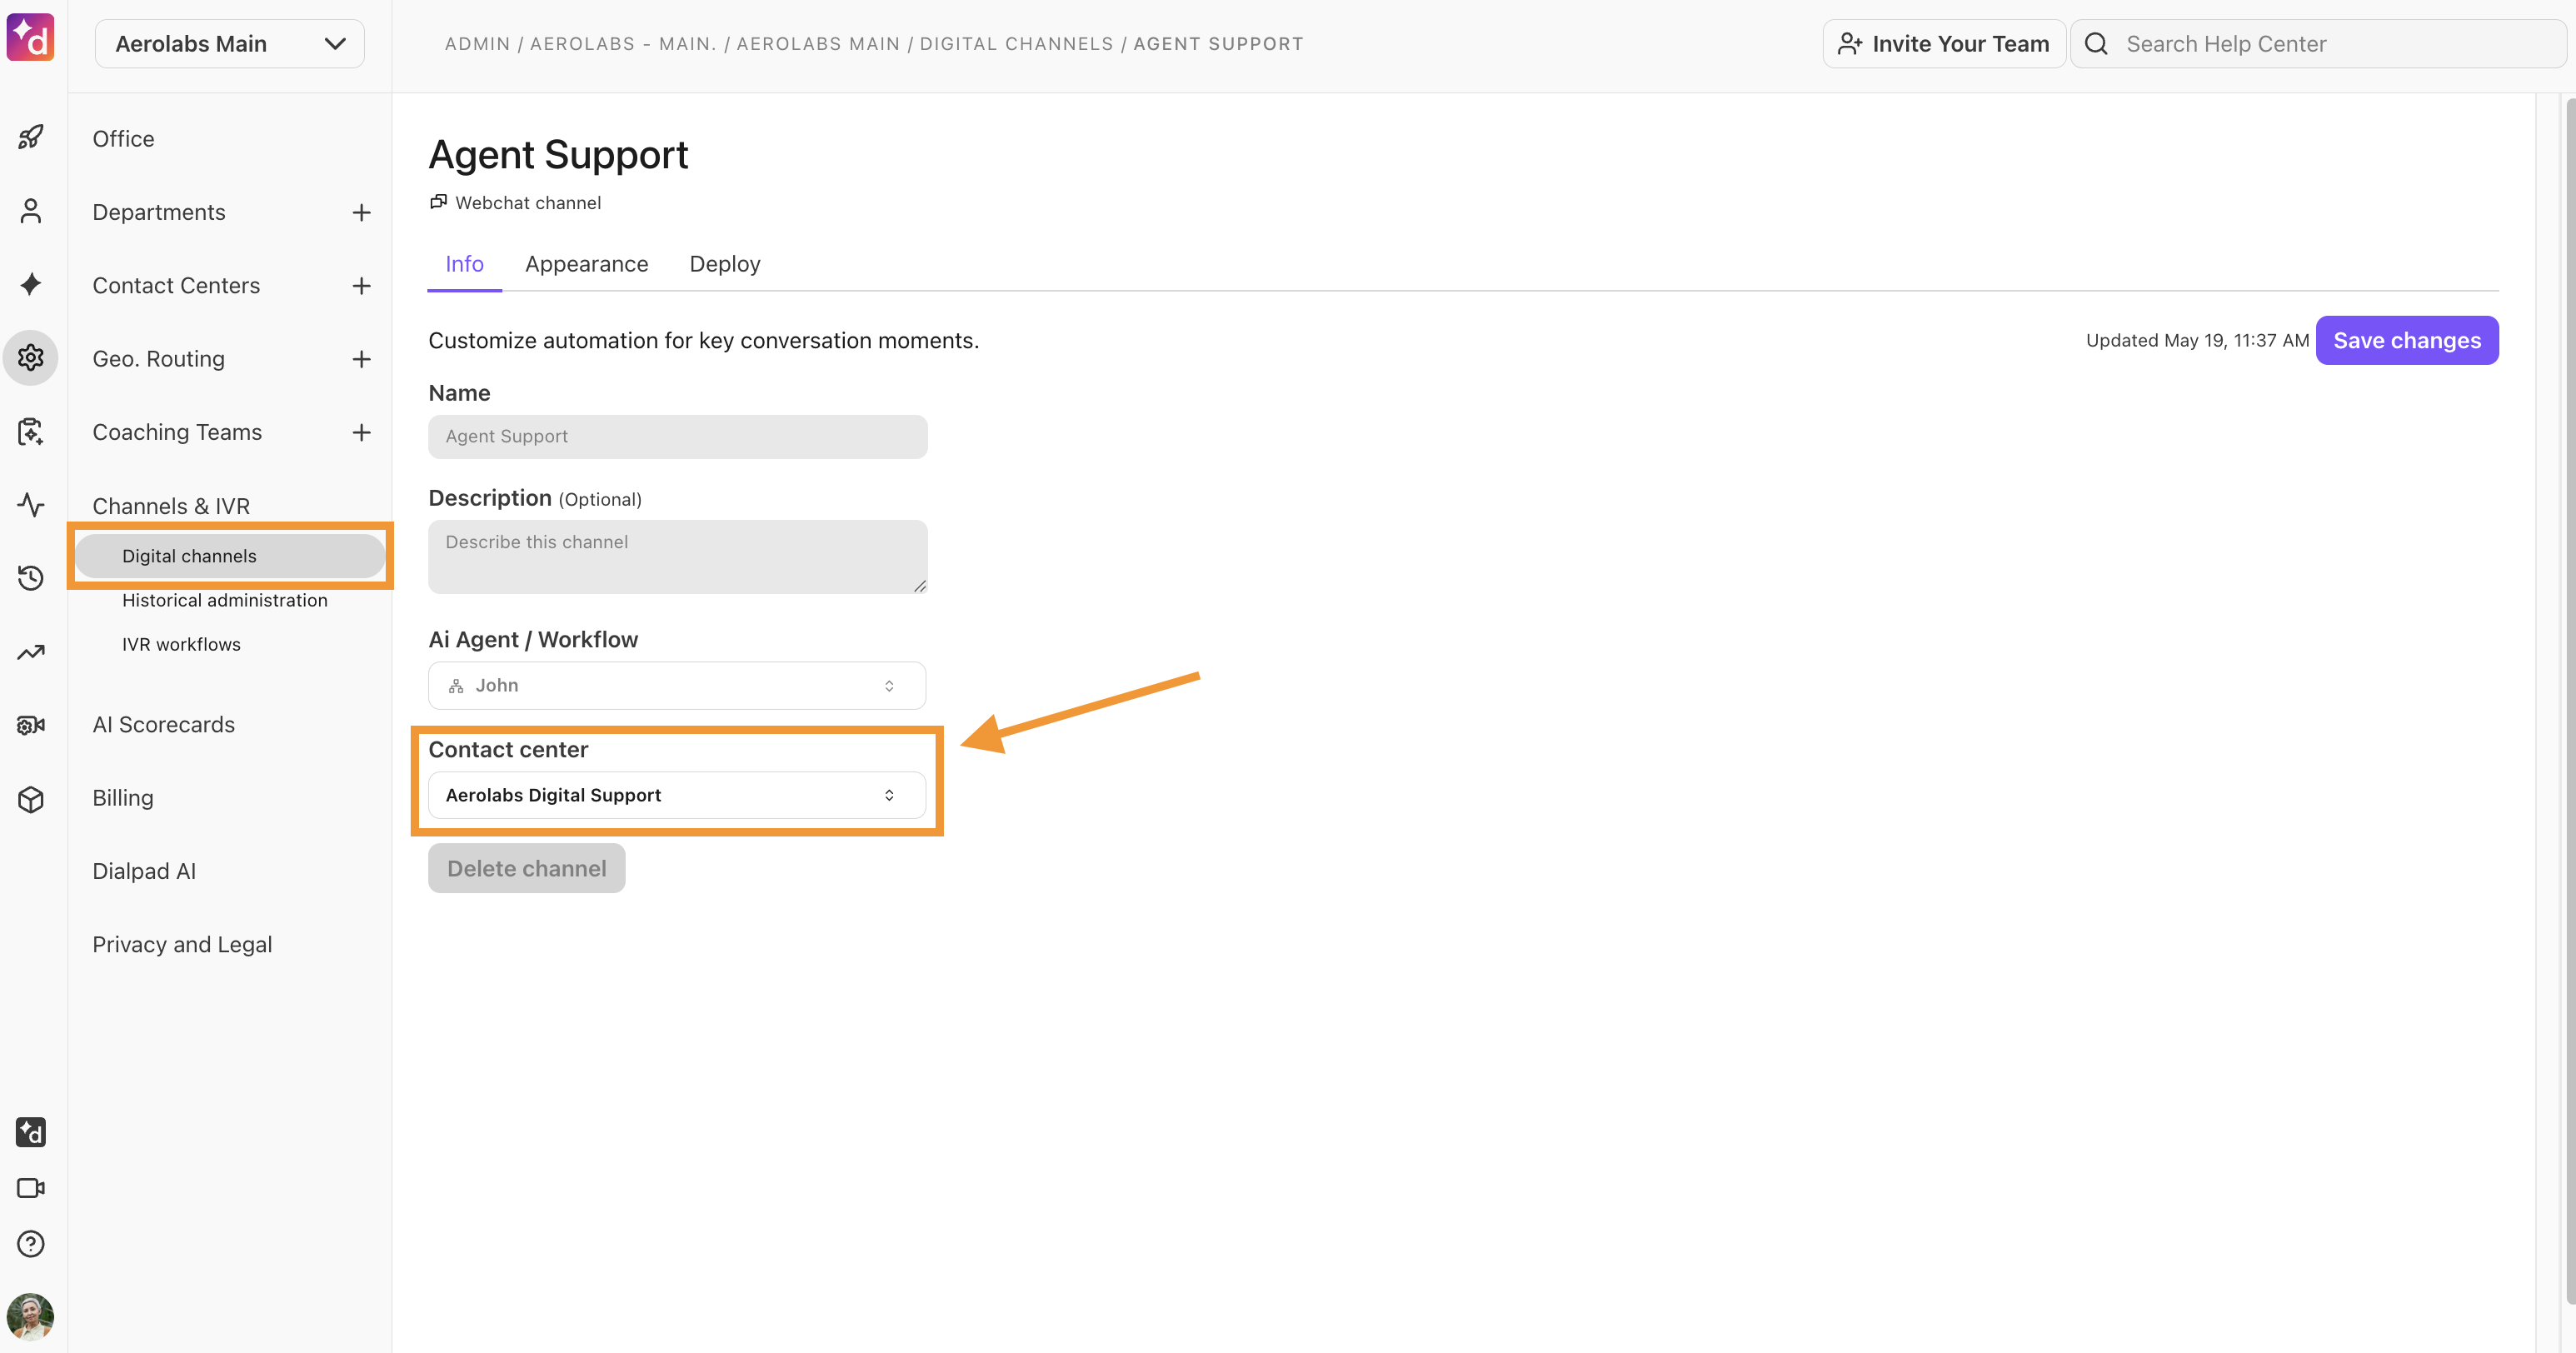Click the user profile avatar
Screen dimensions: 2576x1353
(31, 1316)
